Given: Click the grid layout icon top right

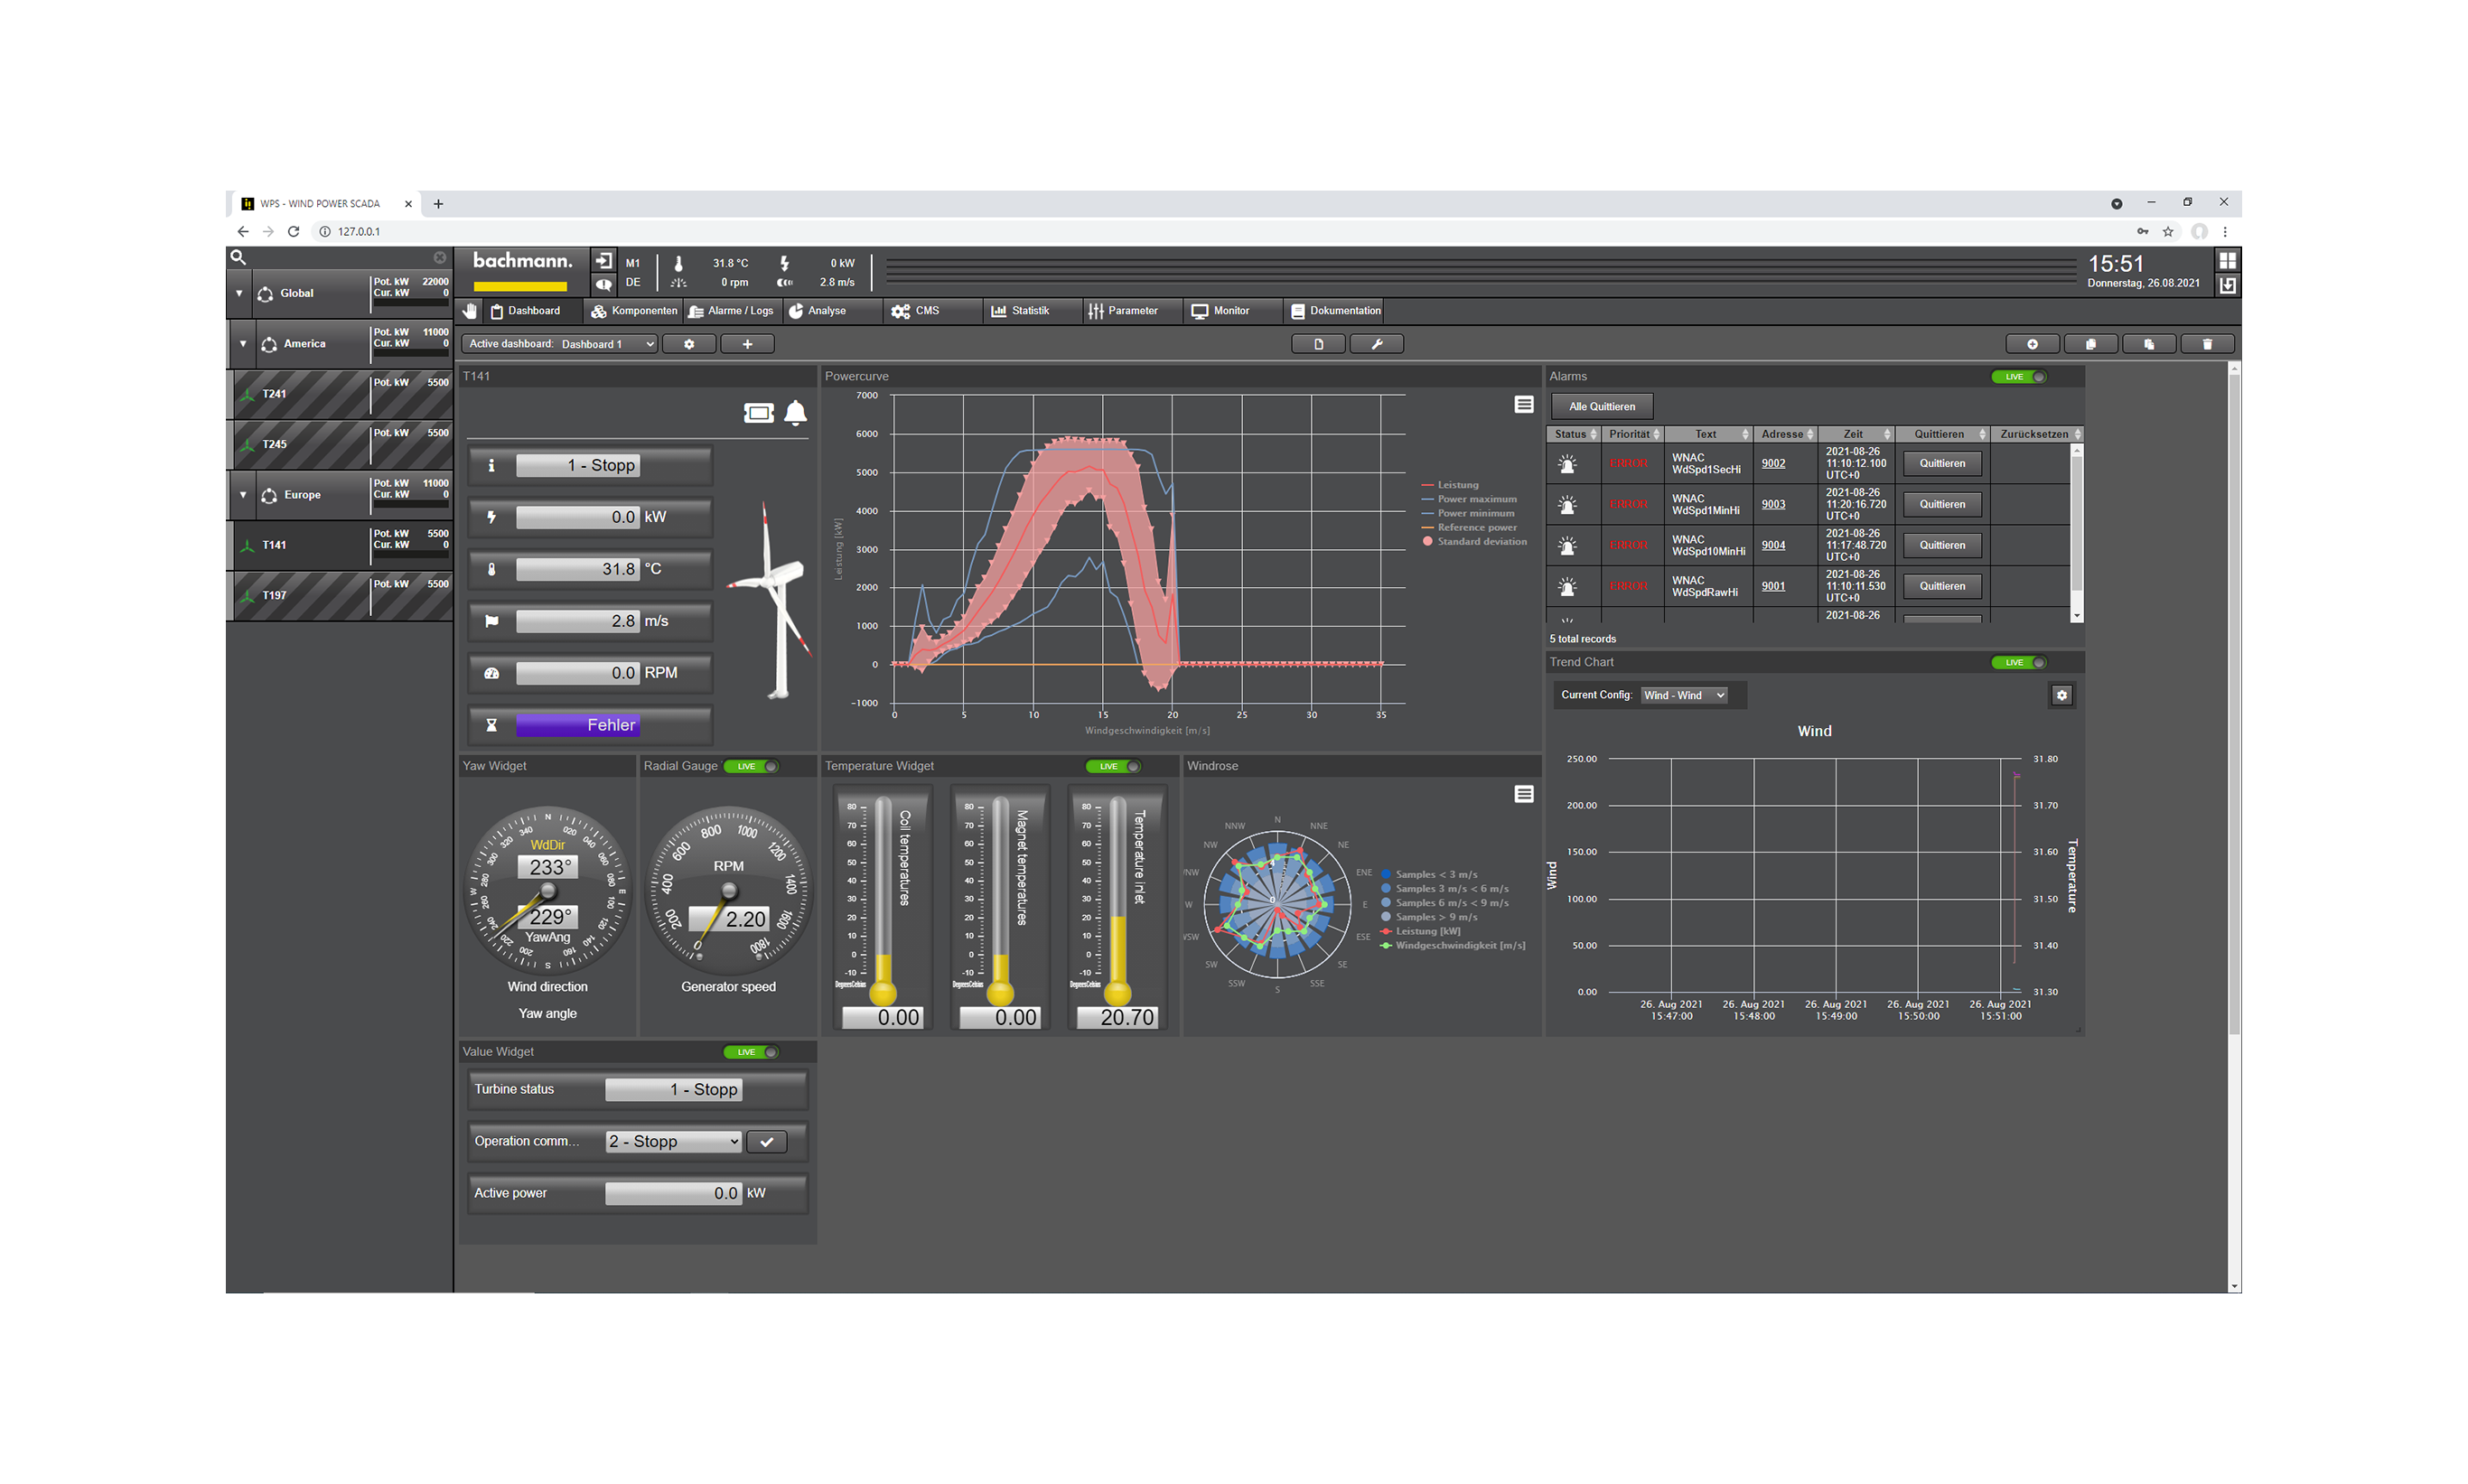Looking at the screenshot, I should click(2226, 261).
